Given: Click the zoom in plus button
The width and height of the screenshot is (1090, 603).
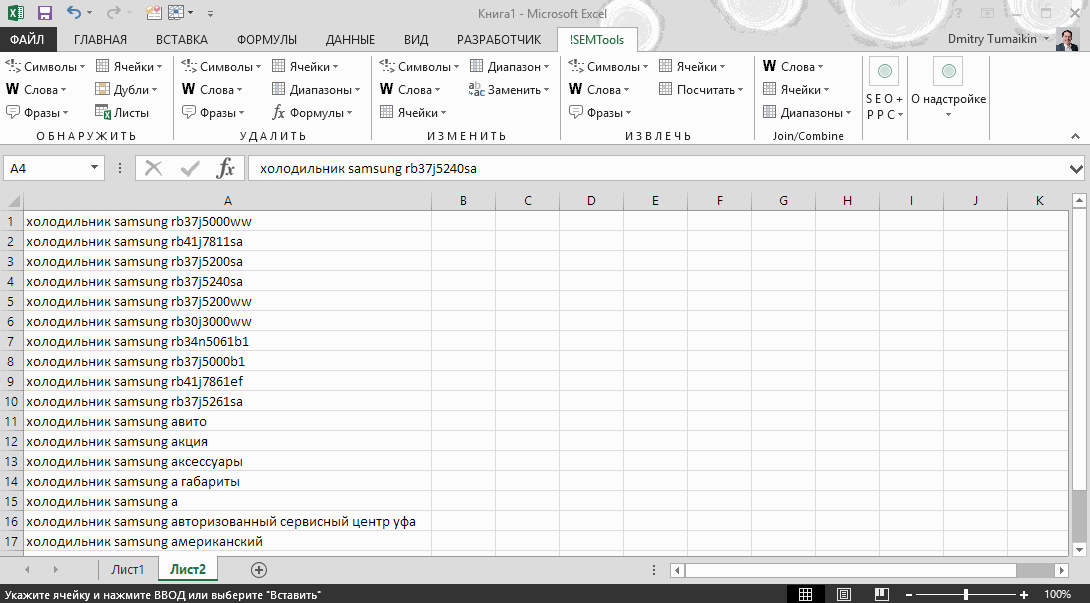Looking at the screenshot, I should pyautogui.click(x=1023, y=594).
